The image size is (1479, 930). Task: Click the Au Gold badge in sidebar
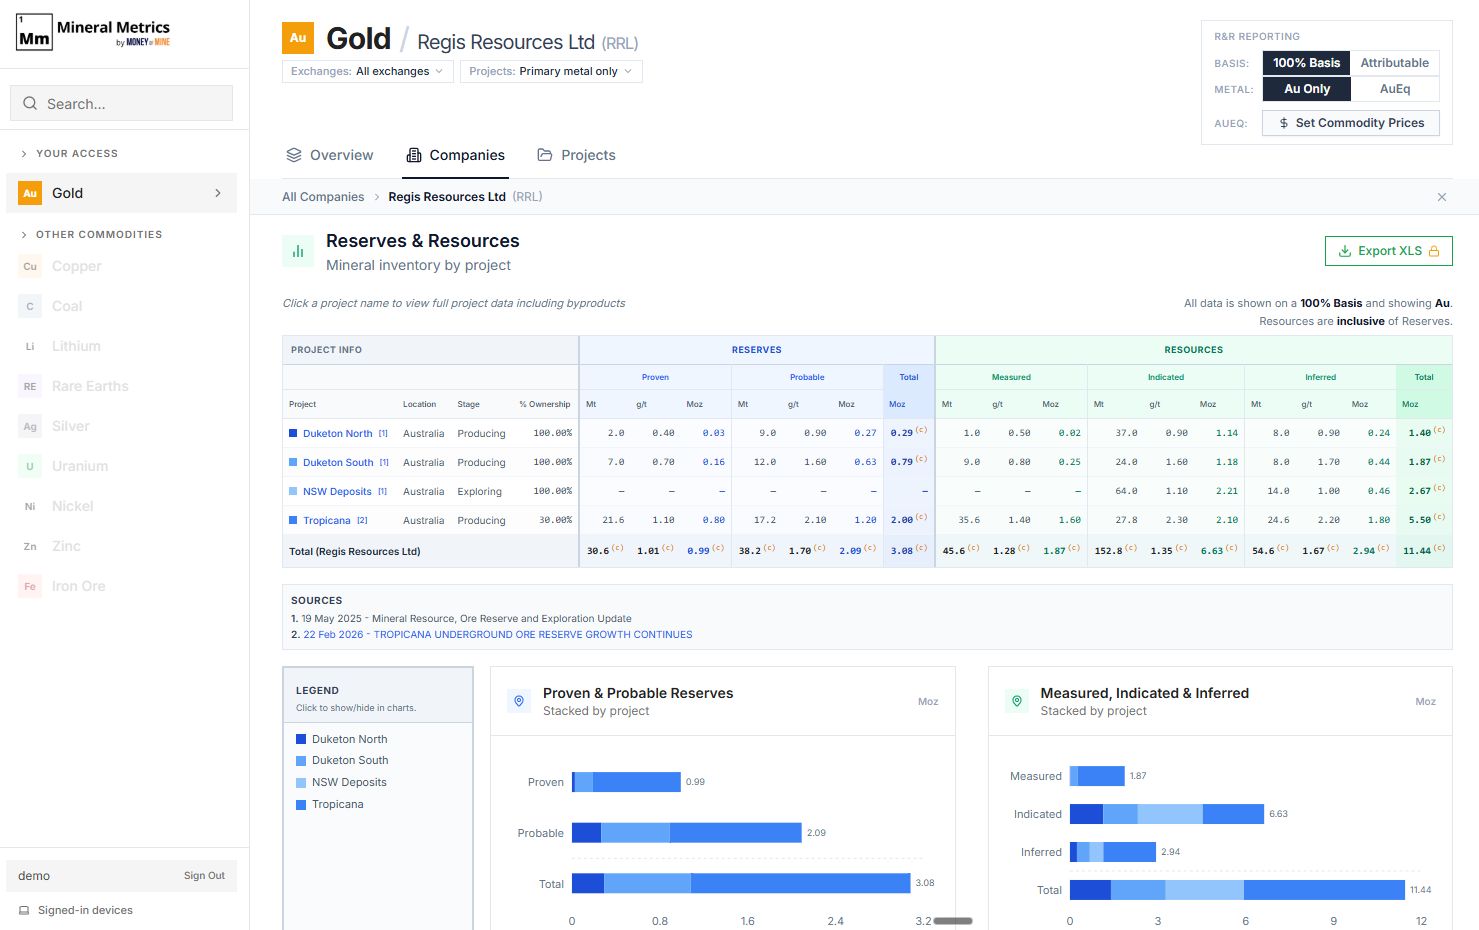pos(30,193)
